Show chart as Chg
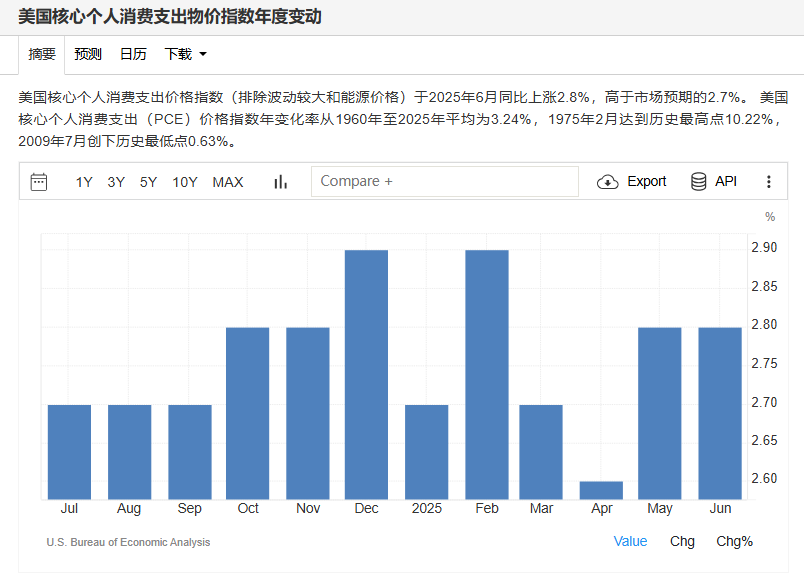 pos(682,541)
